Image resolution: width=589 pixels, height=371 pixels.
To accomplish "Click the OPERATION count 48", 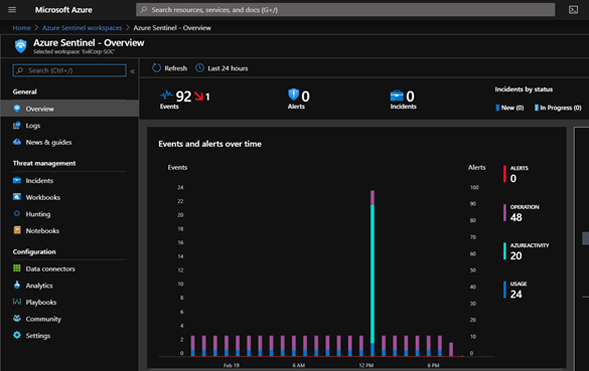I will pyautogui.click(x=516, y=217).
